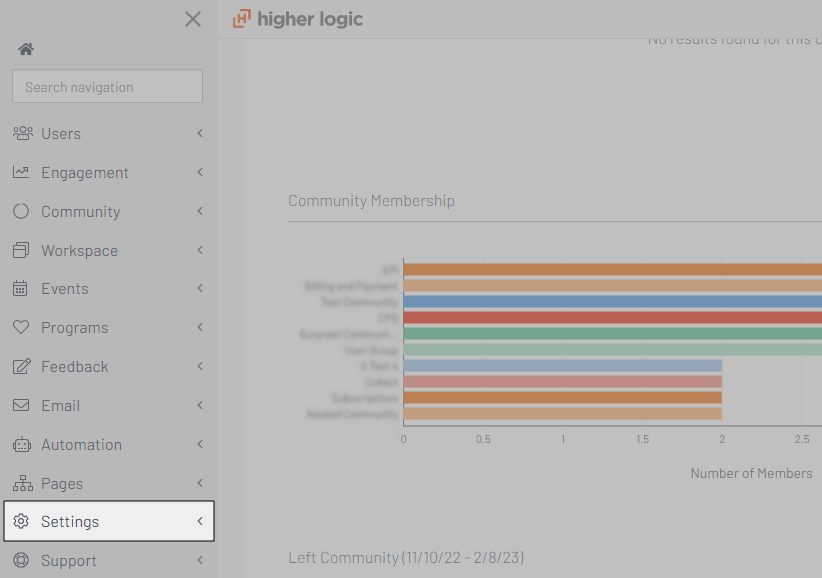Expand the Email section chevron
Screen dimensions: 822x578
200,405
